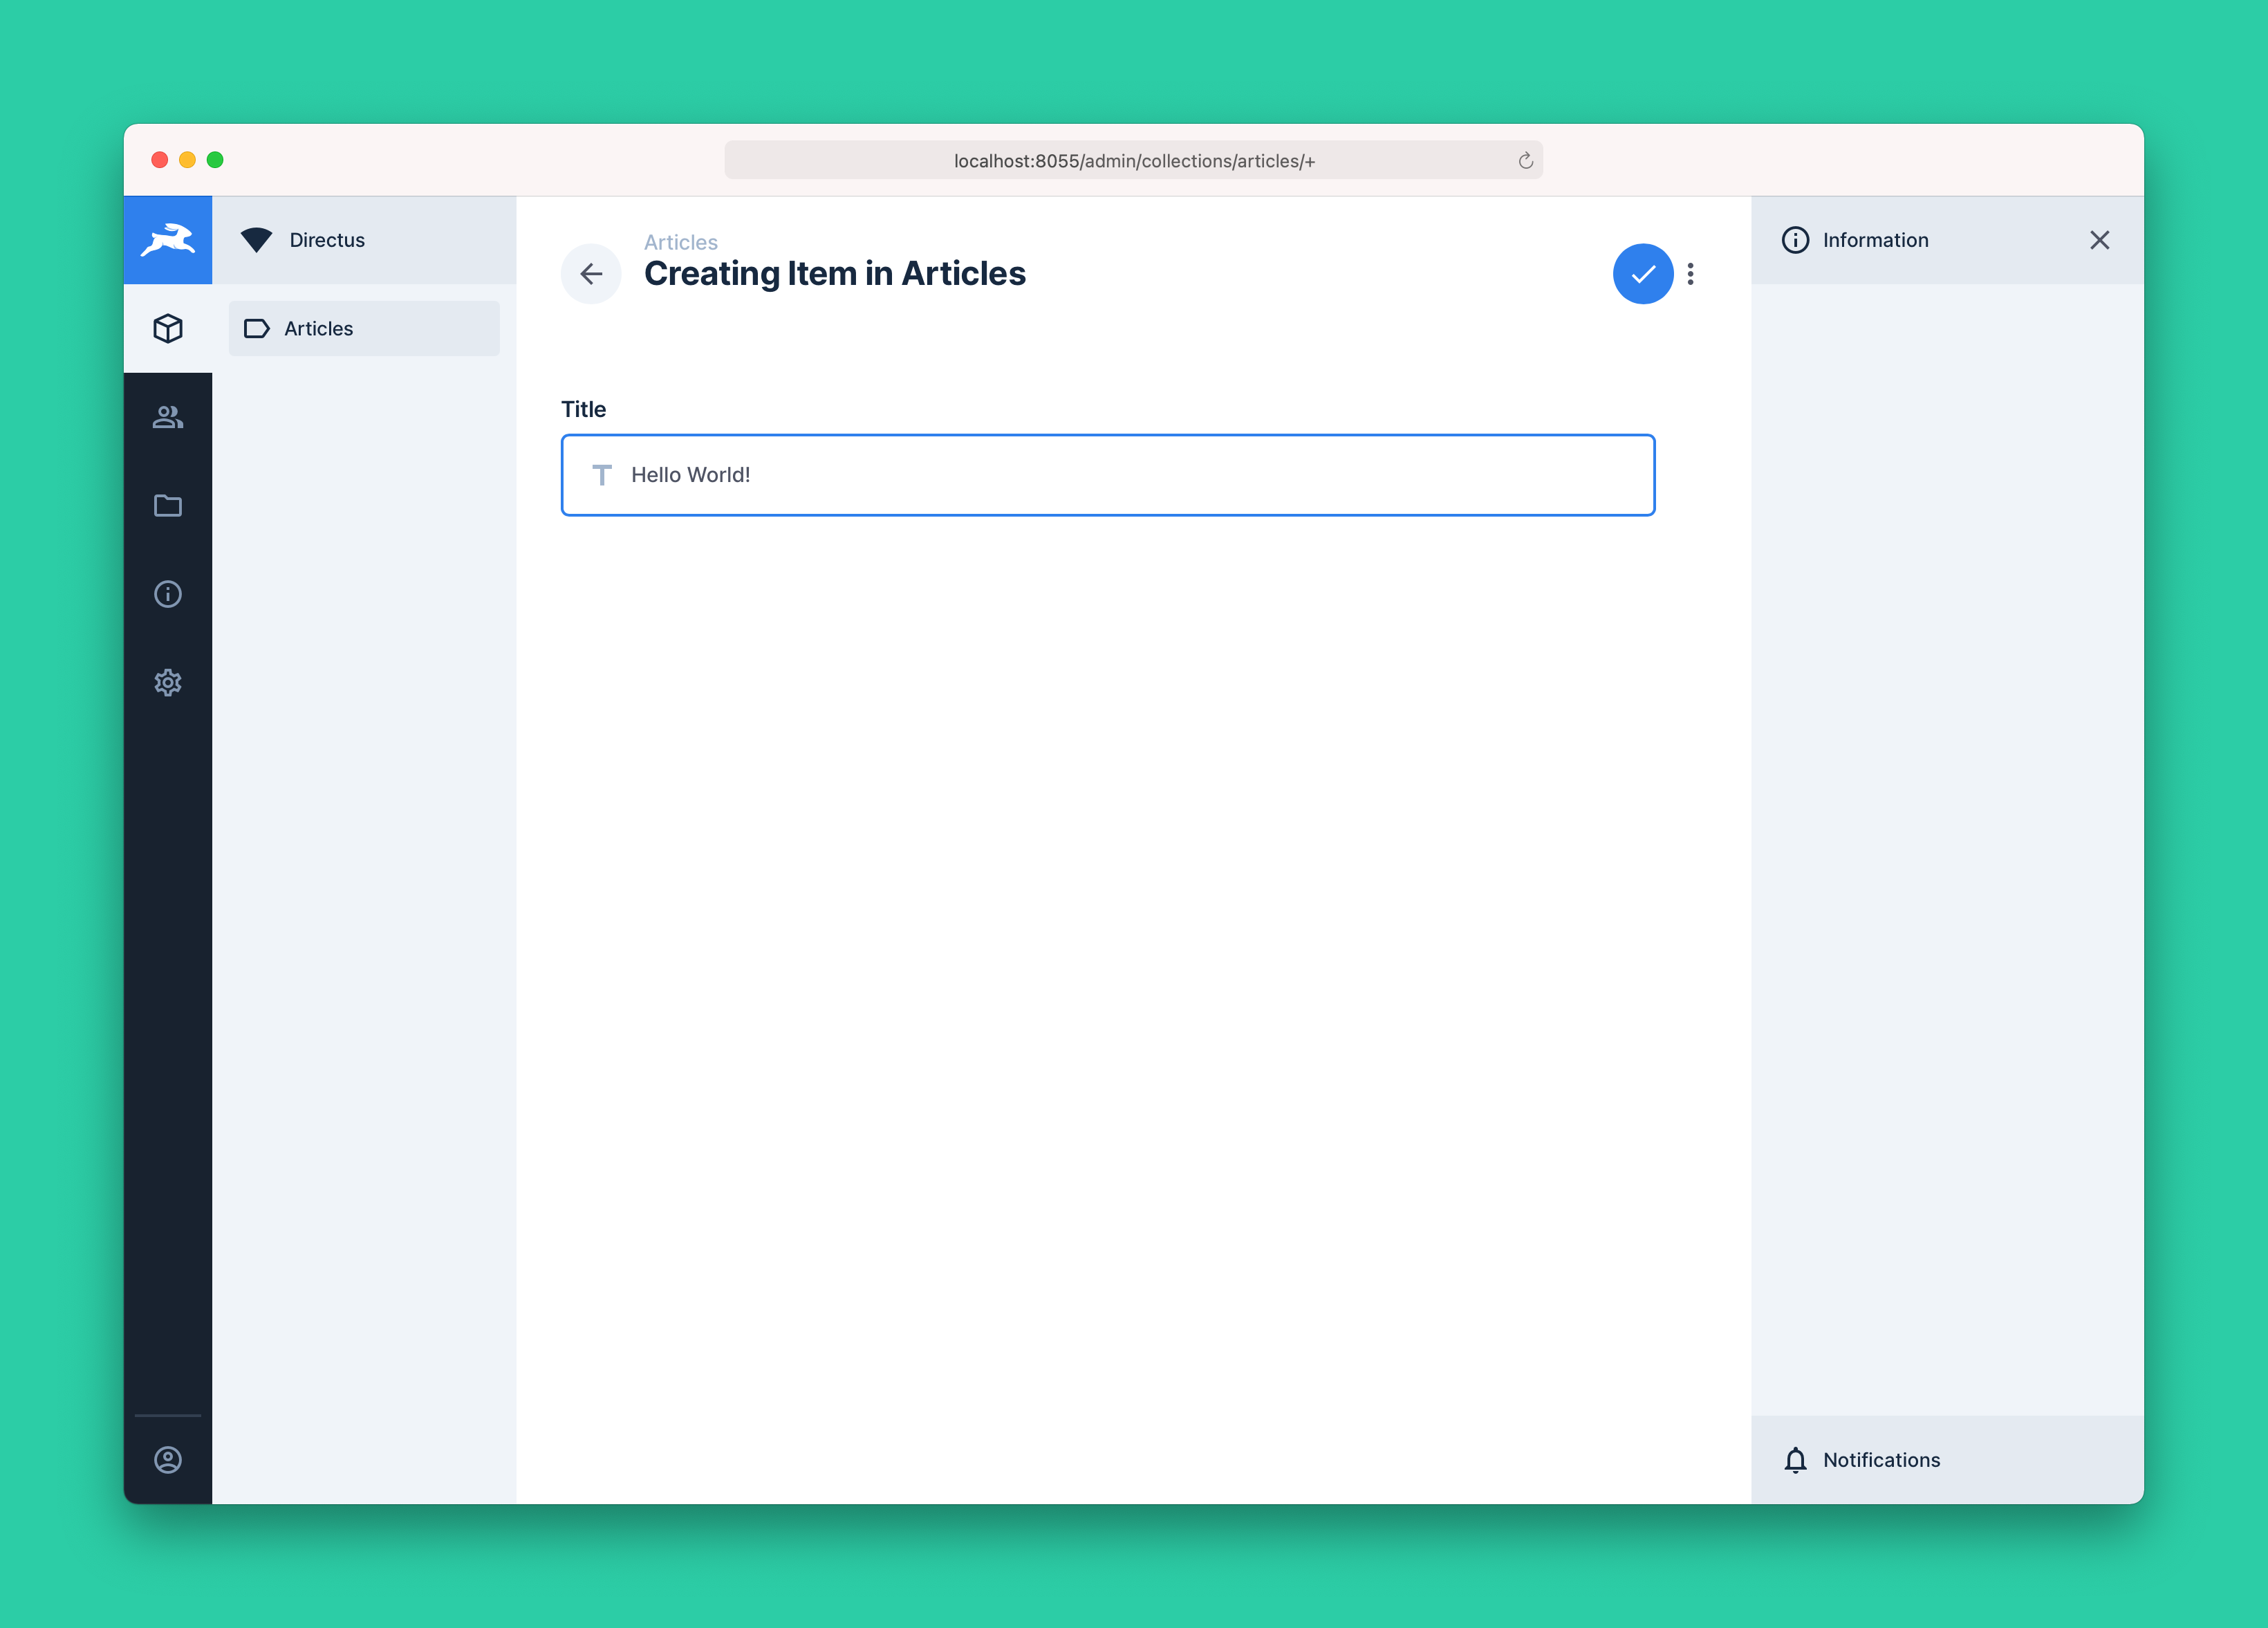Close the right sidebar with the X
Viewport: 2268px width, 1628px height.
click(2099, 240)
